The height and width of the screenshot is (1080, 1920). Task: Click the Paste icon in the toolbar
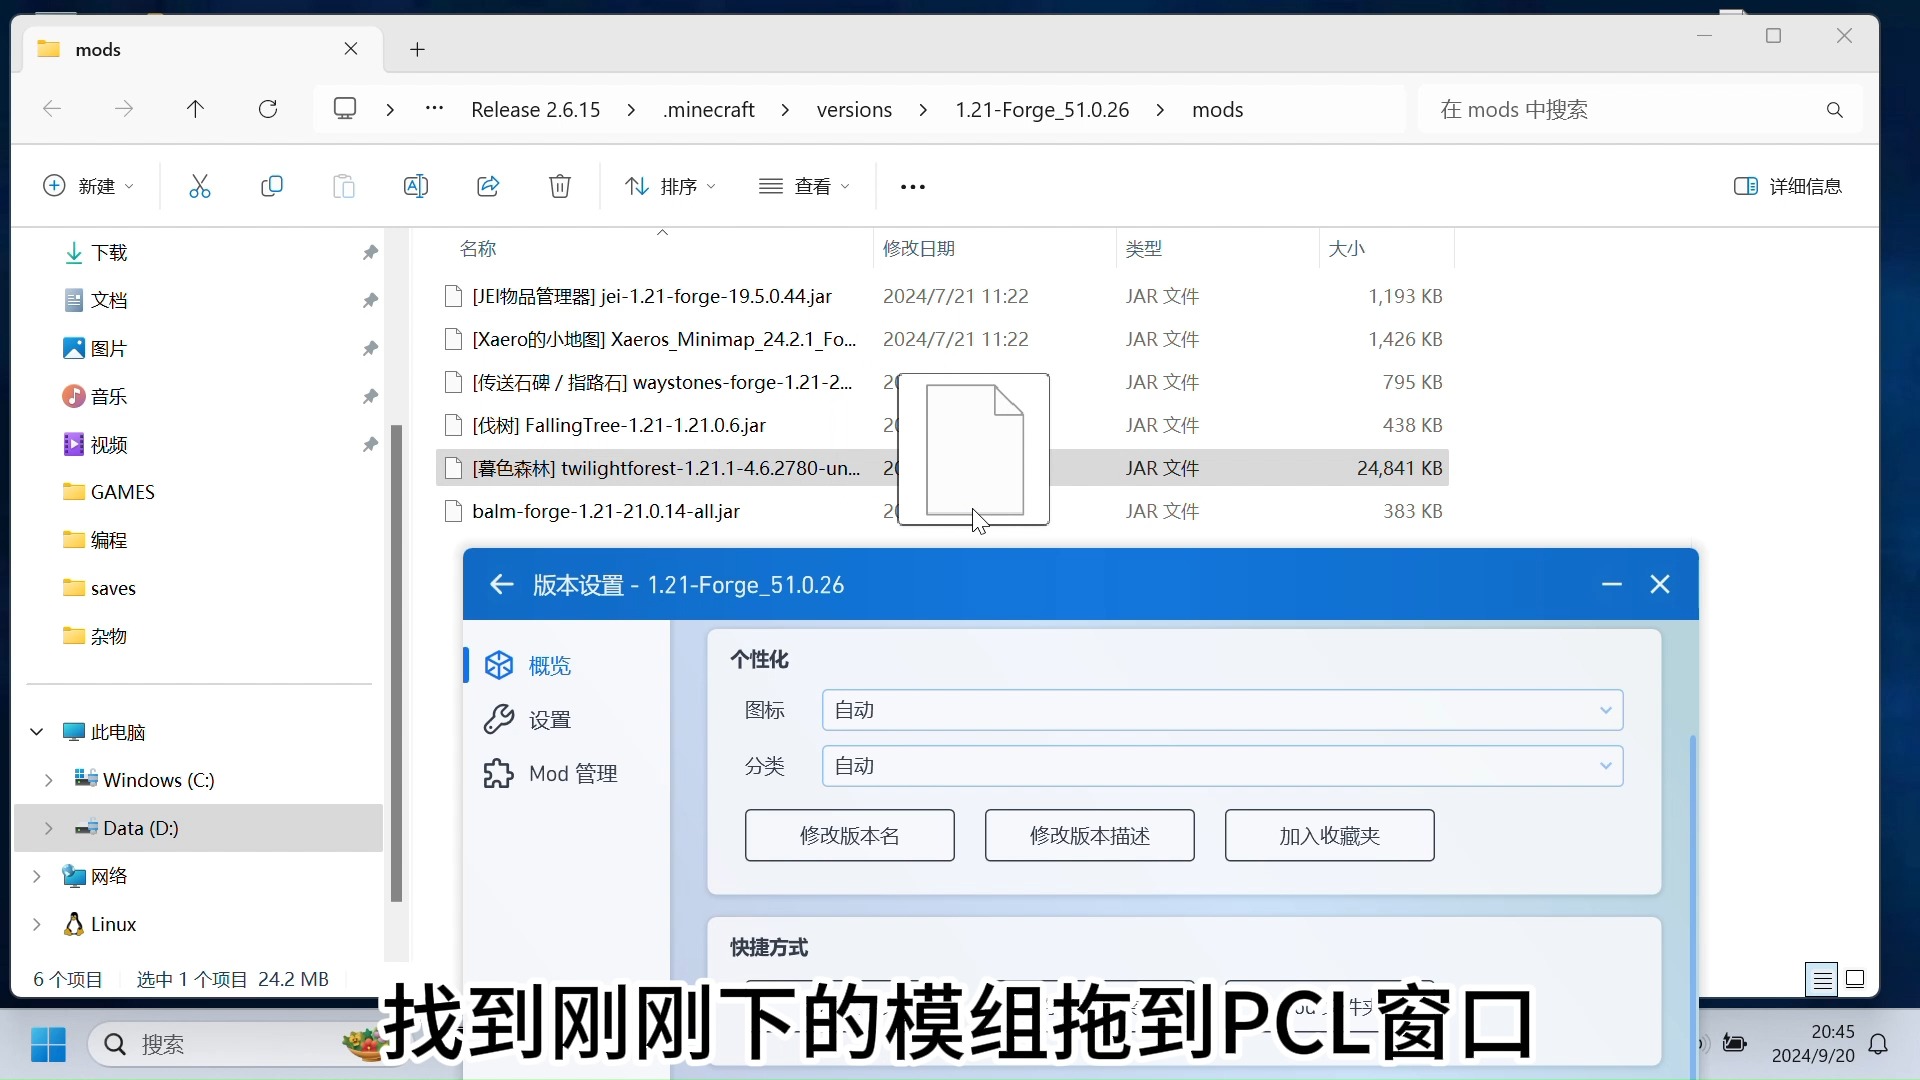pyautogui.click(x=344, y=186)
